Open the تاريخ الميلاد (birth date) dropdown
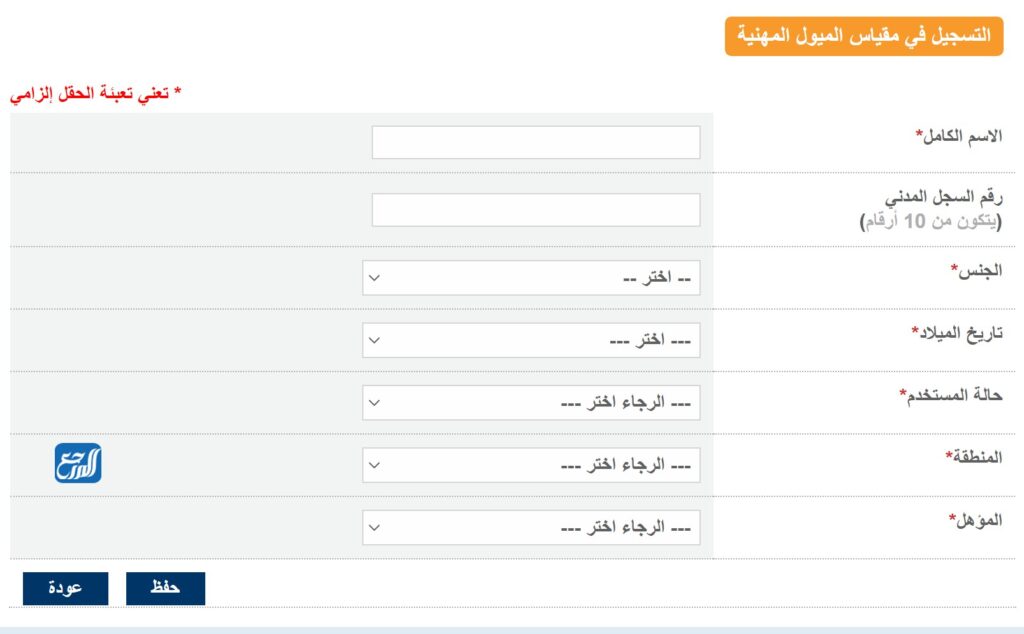The width and height of the screenshot is (1024, 634). click(x=533, y=340)
